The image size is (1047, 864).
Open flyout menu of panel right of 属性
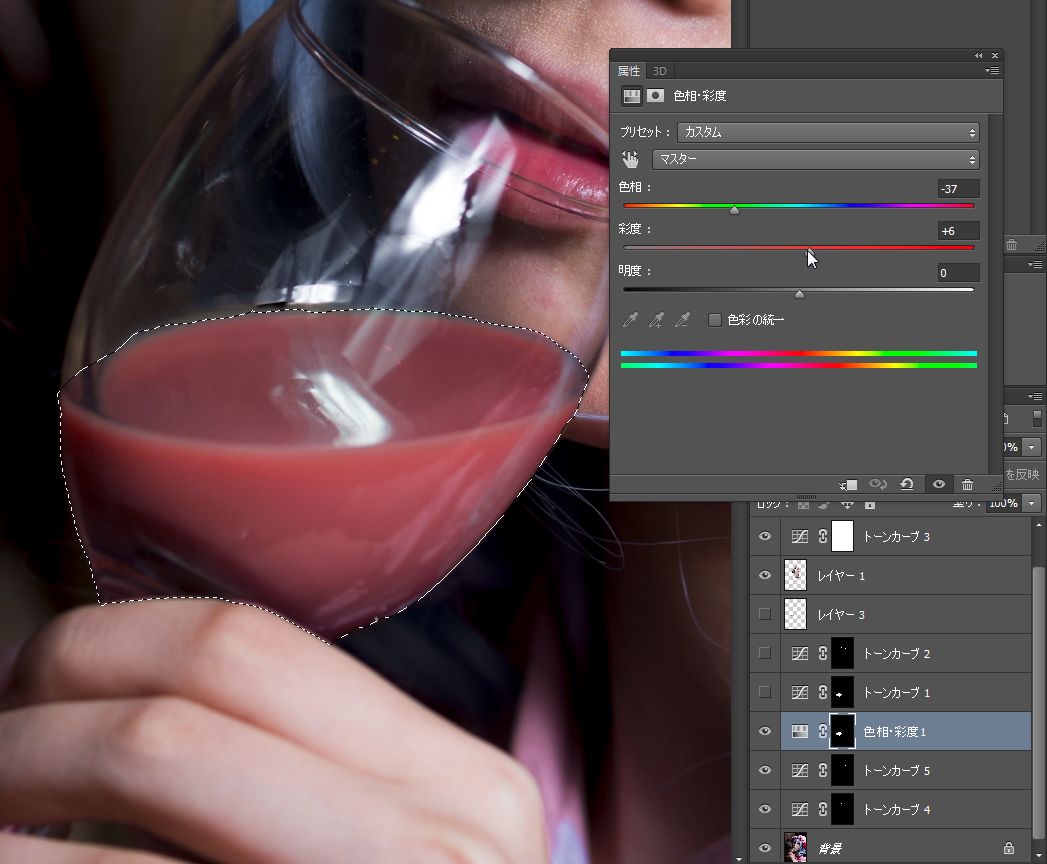click(1035, 265)
